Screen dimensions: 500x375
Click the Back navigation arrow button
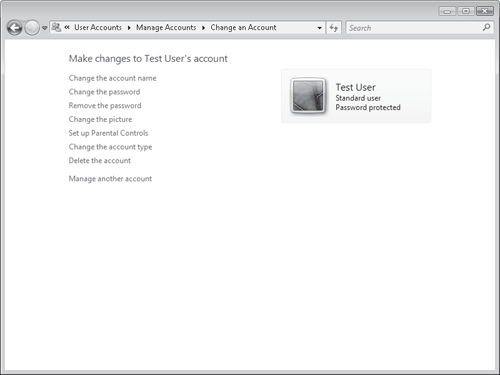14,28
